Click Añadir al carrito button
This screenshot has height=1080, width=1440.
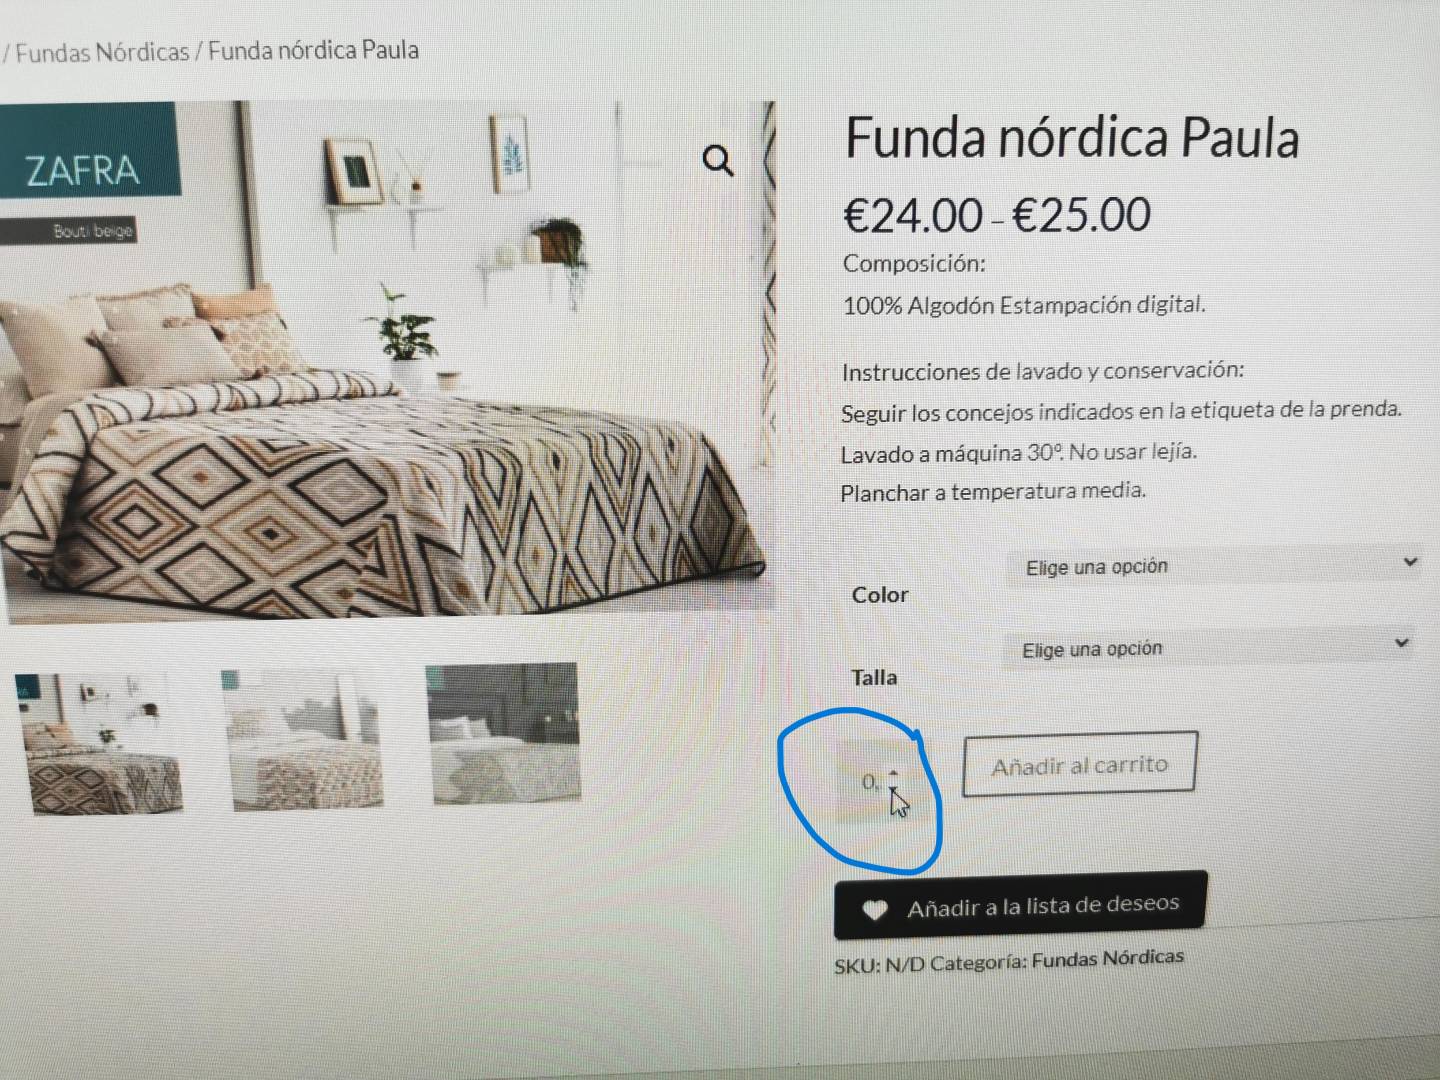pos(1079,765)
